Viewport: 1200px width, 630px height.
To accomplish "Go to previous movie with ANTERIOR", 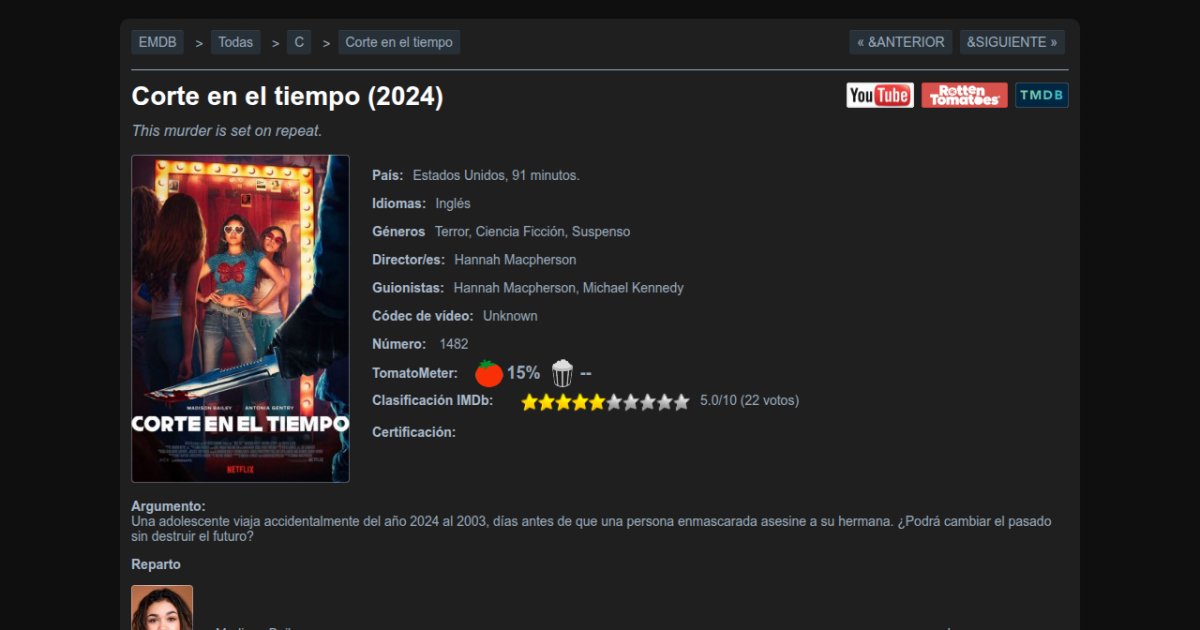I will click(901, 42).
